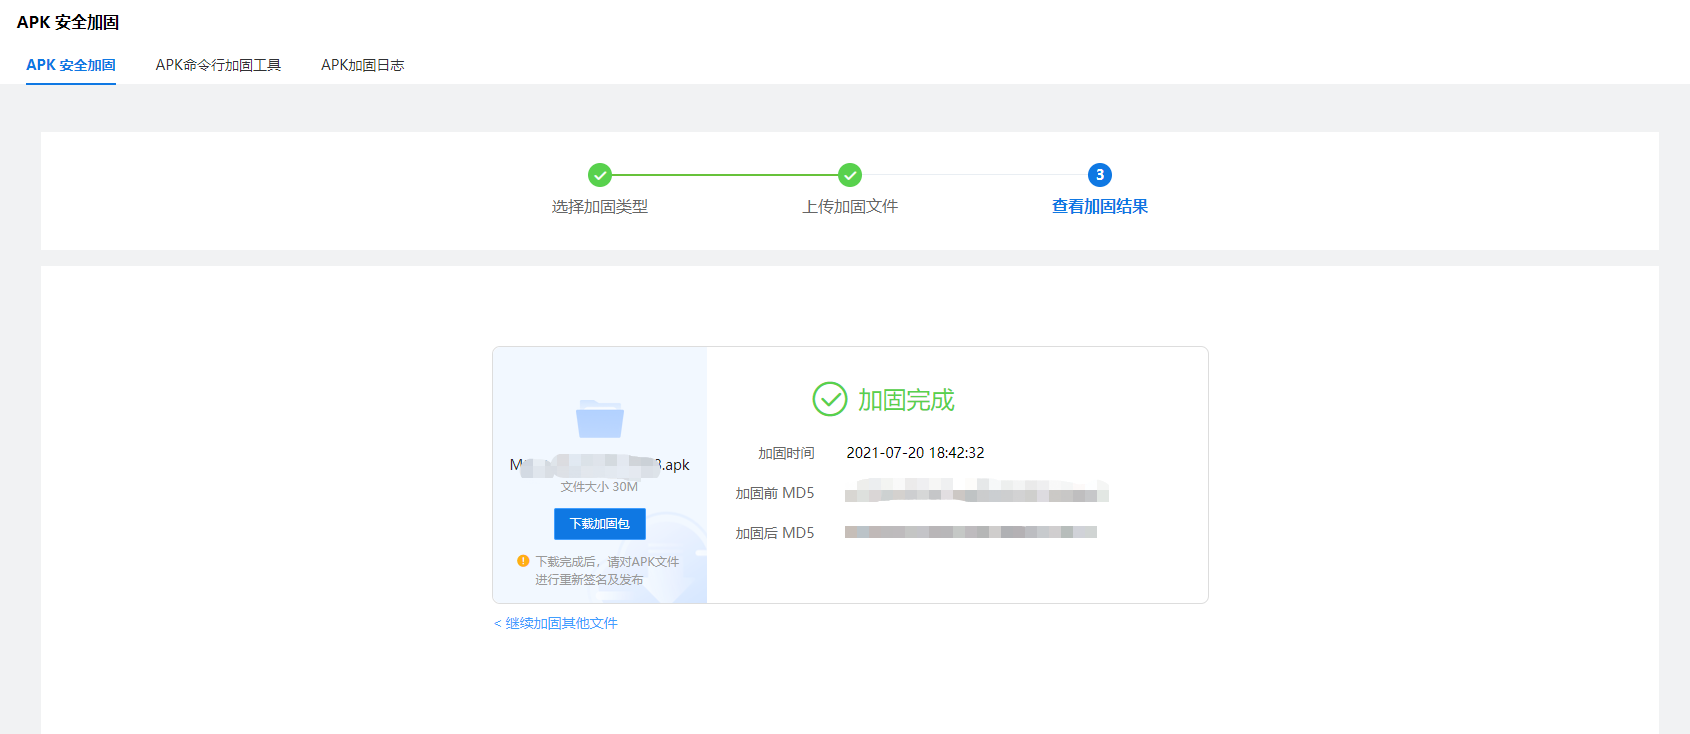
Task: Click the blue folder file icon
Action: tap(600, 418)
